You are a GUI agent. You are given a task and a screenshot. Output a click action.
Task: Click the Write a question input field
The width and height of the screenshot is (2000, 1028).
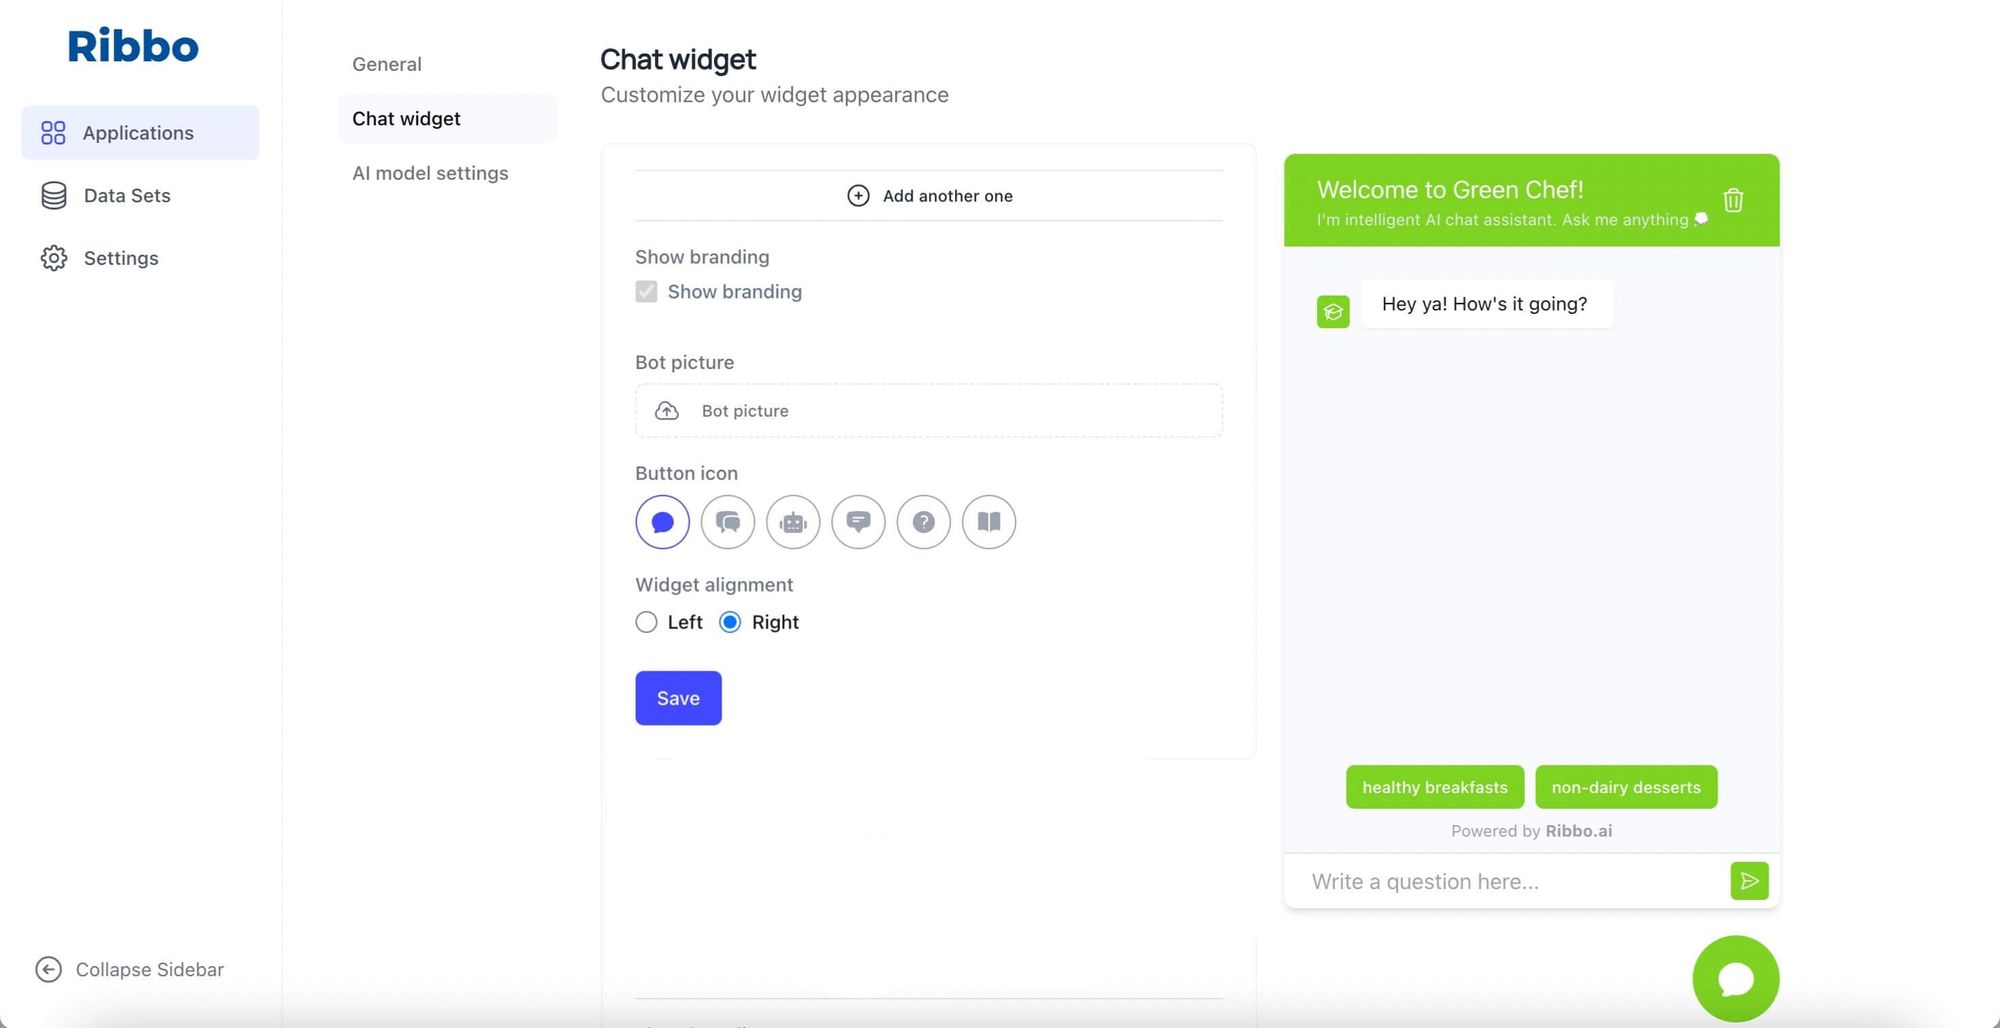[1480, 880]
